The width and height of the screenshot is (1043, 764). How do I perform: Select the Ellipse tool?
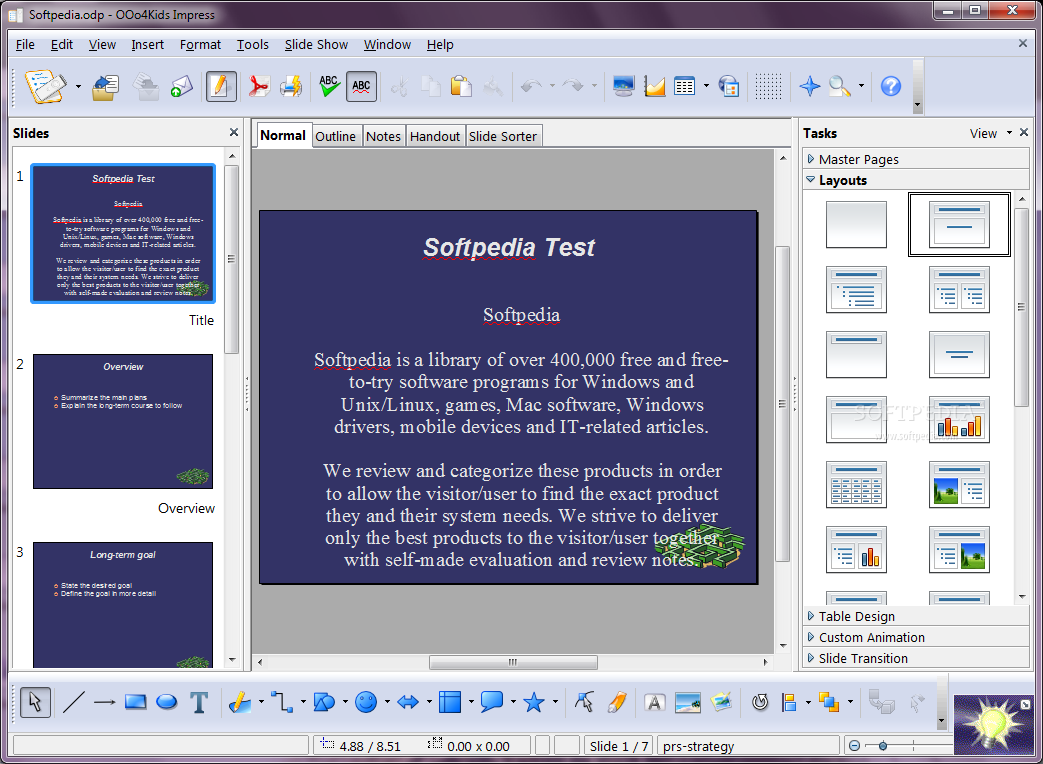tap(166, 702)
